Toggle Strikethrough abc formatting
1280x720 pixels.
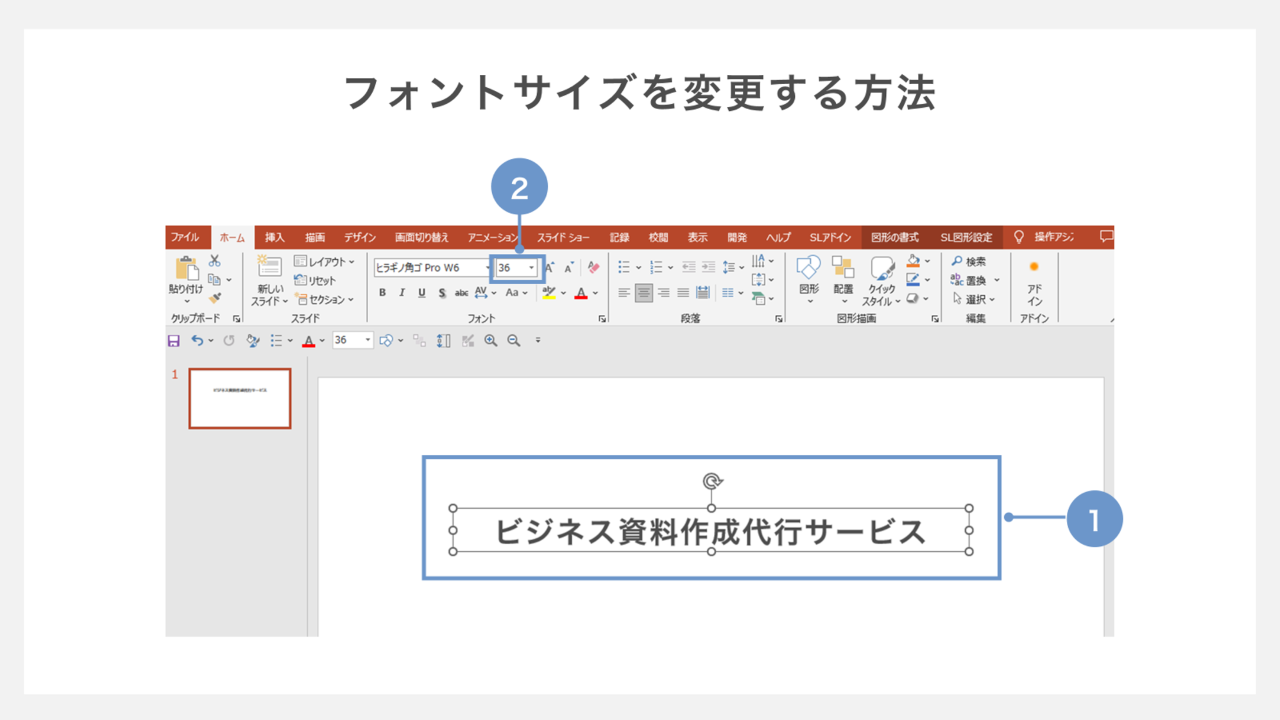(x=462, y=293)
